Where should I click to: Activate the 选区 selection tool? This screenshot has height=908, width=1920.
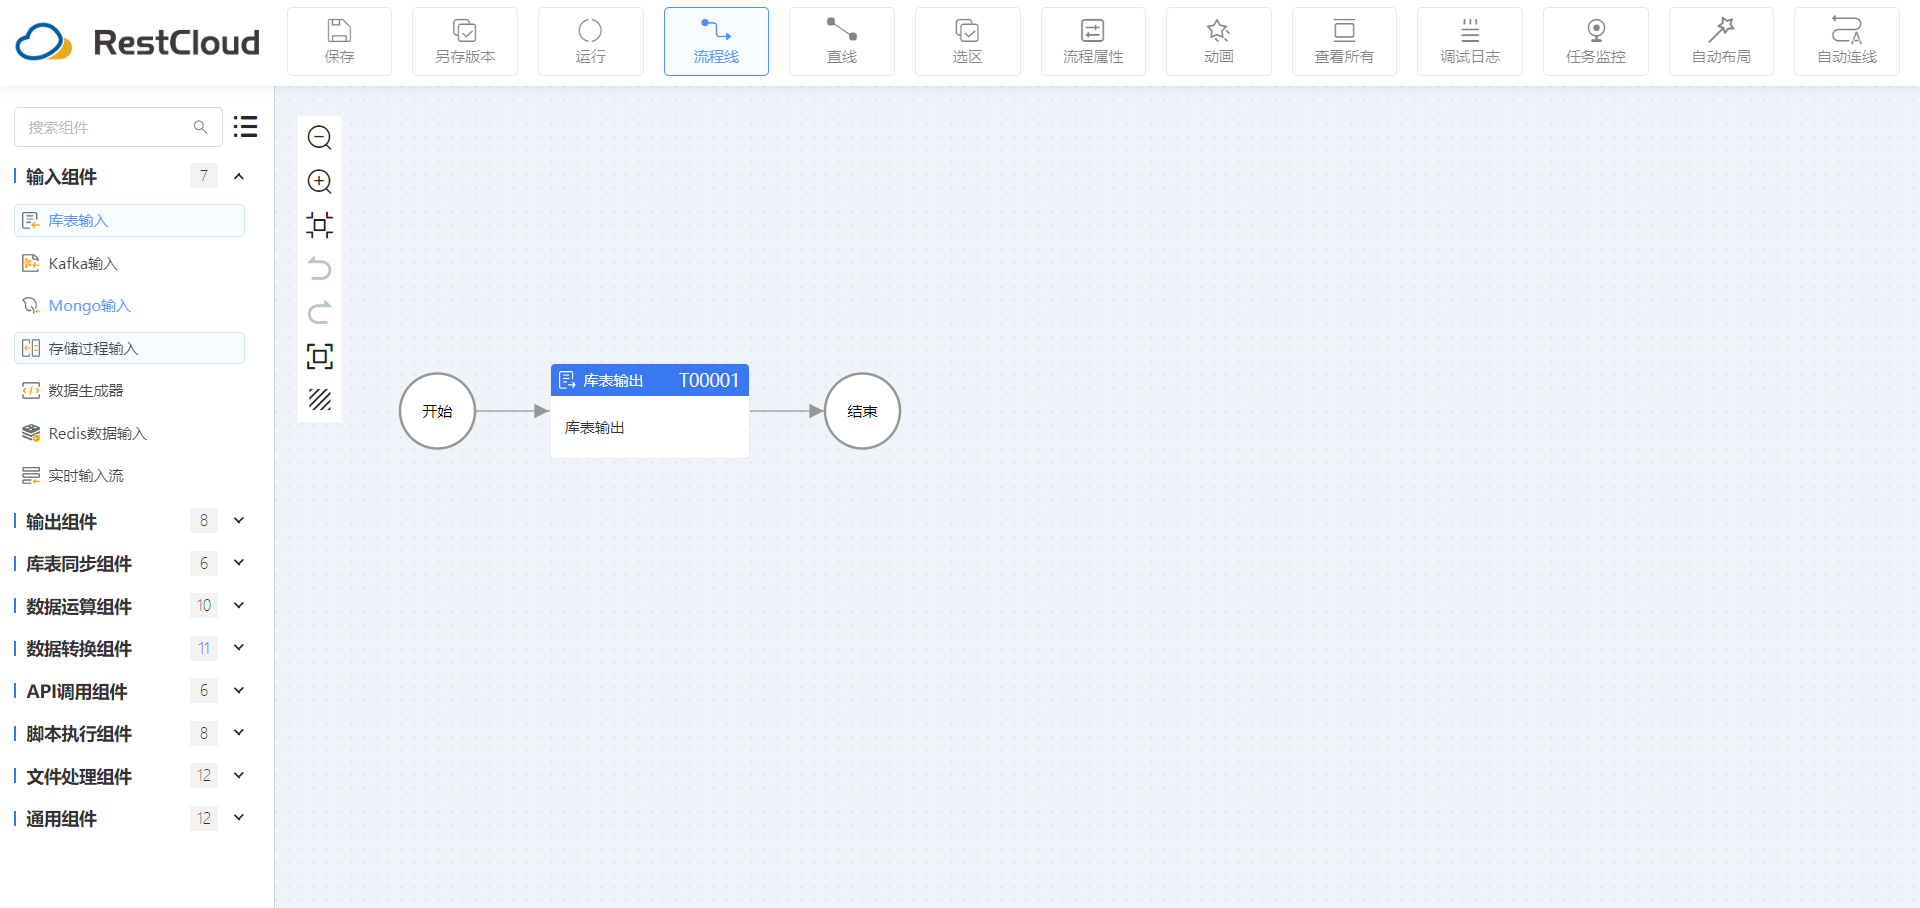pos(967,42)
